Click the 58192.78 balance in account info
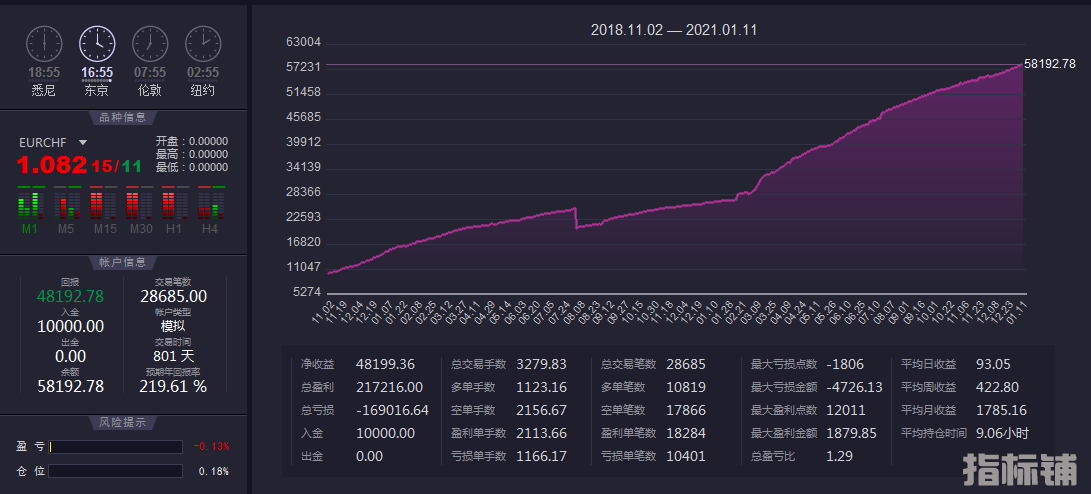The image size is (1091, 494). (70, 386)
